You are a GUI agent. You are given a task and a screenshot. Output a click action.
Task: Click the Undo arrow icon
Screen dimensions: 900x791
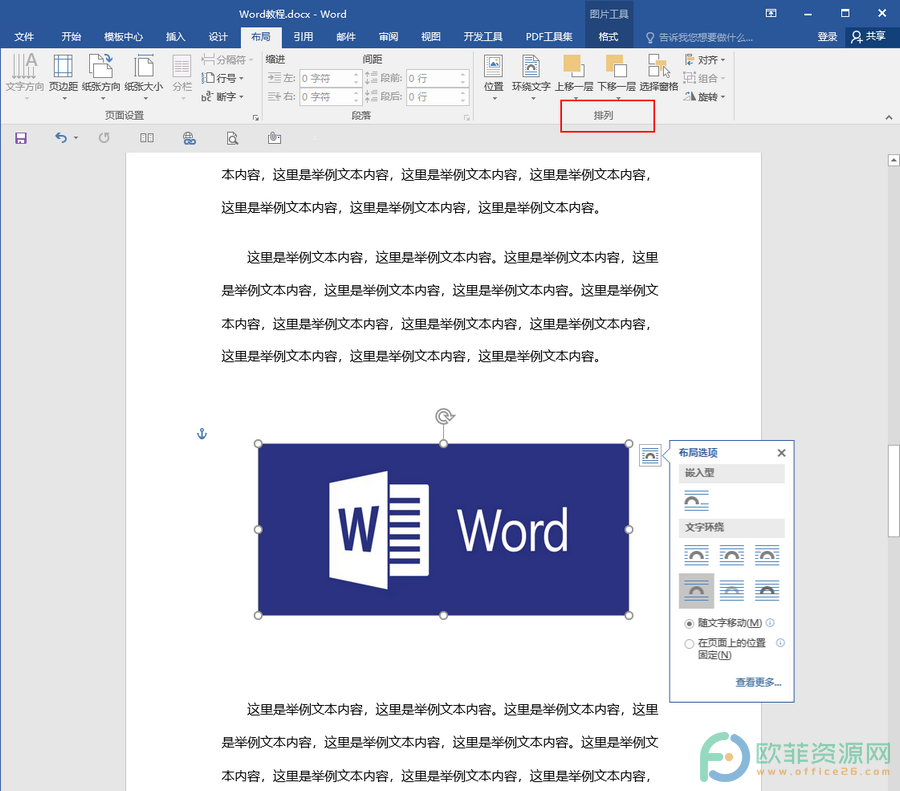(x=61, y=138)
